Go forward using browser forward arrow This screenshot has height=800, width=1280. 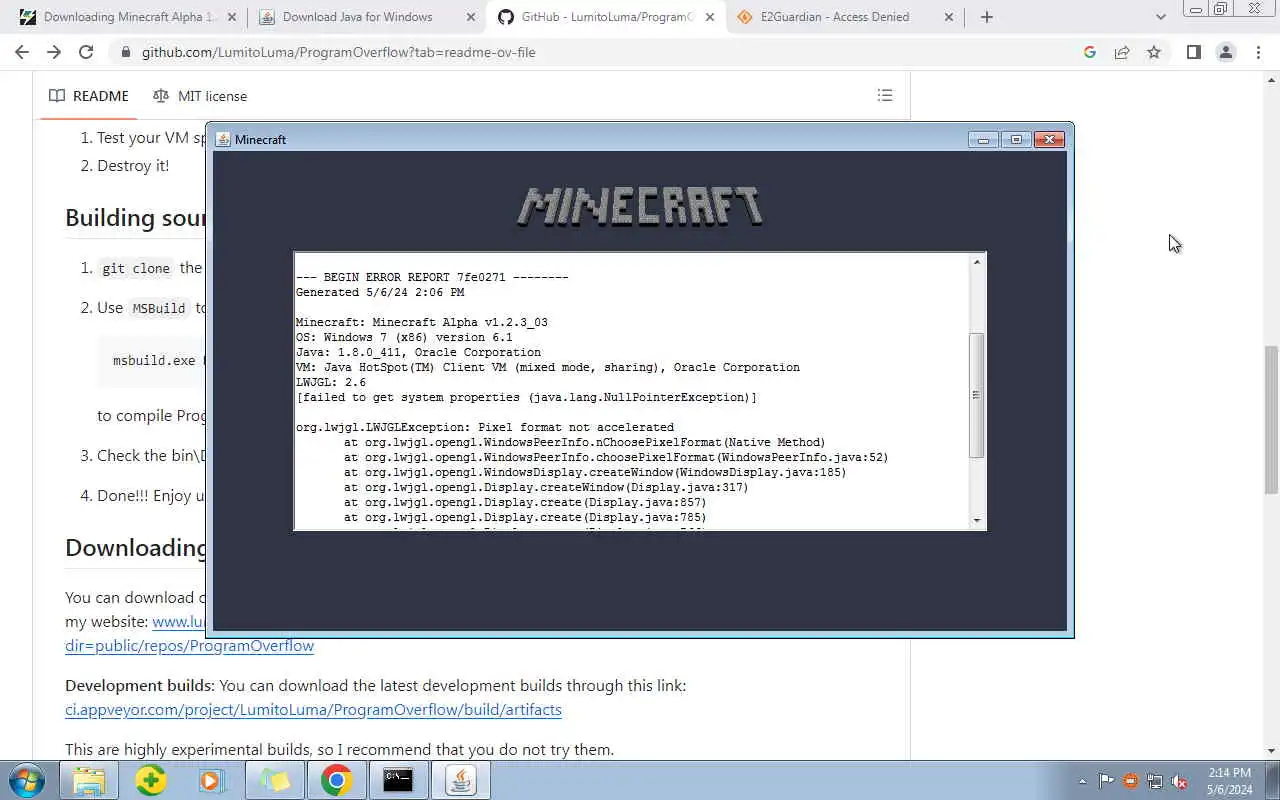(54, 52)
